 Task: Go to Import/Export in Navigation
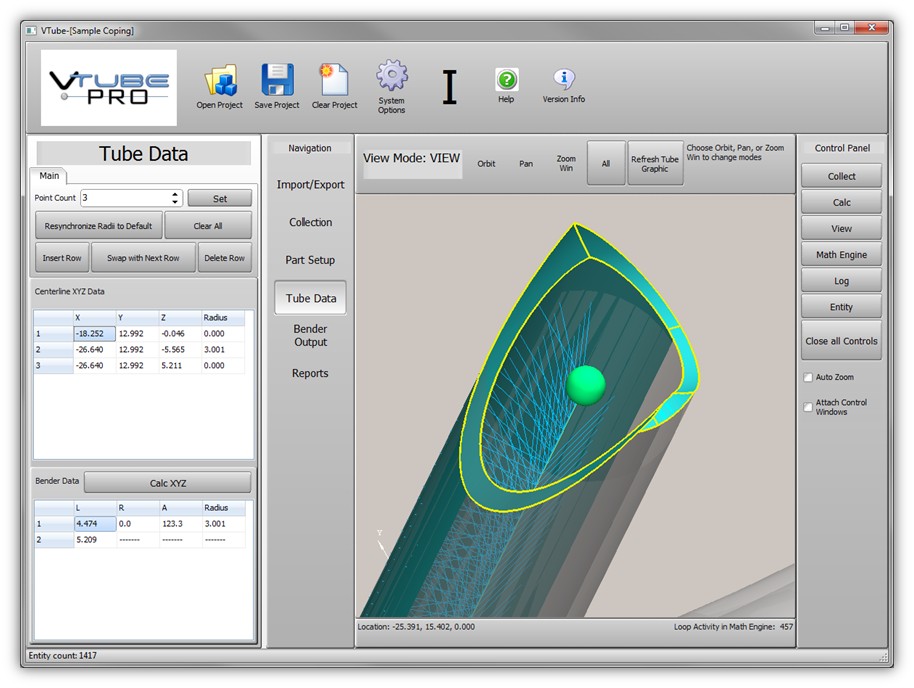310,185
